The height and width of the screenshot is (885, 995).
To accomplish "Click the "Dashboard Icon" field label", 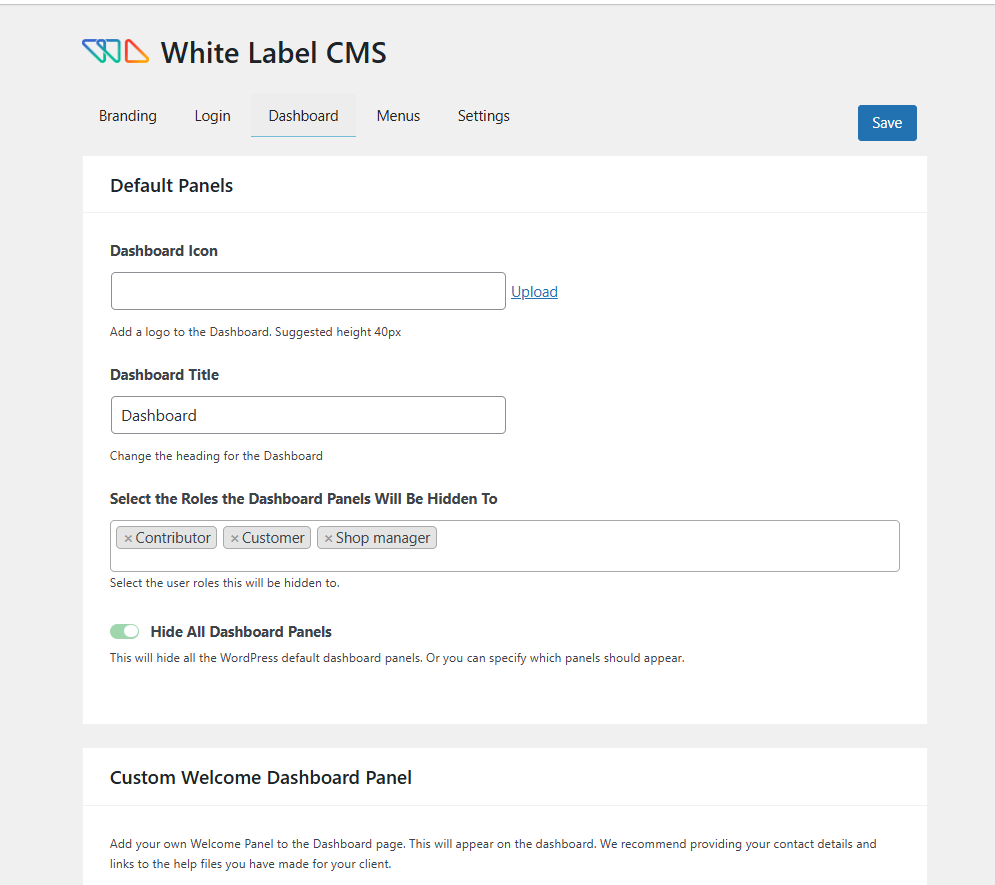I will point(164,251).
